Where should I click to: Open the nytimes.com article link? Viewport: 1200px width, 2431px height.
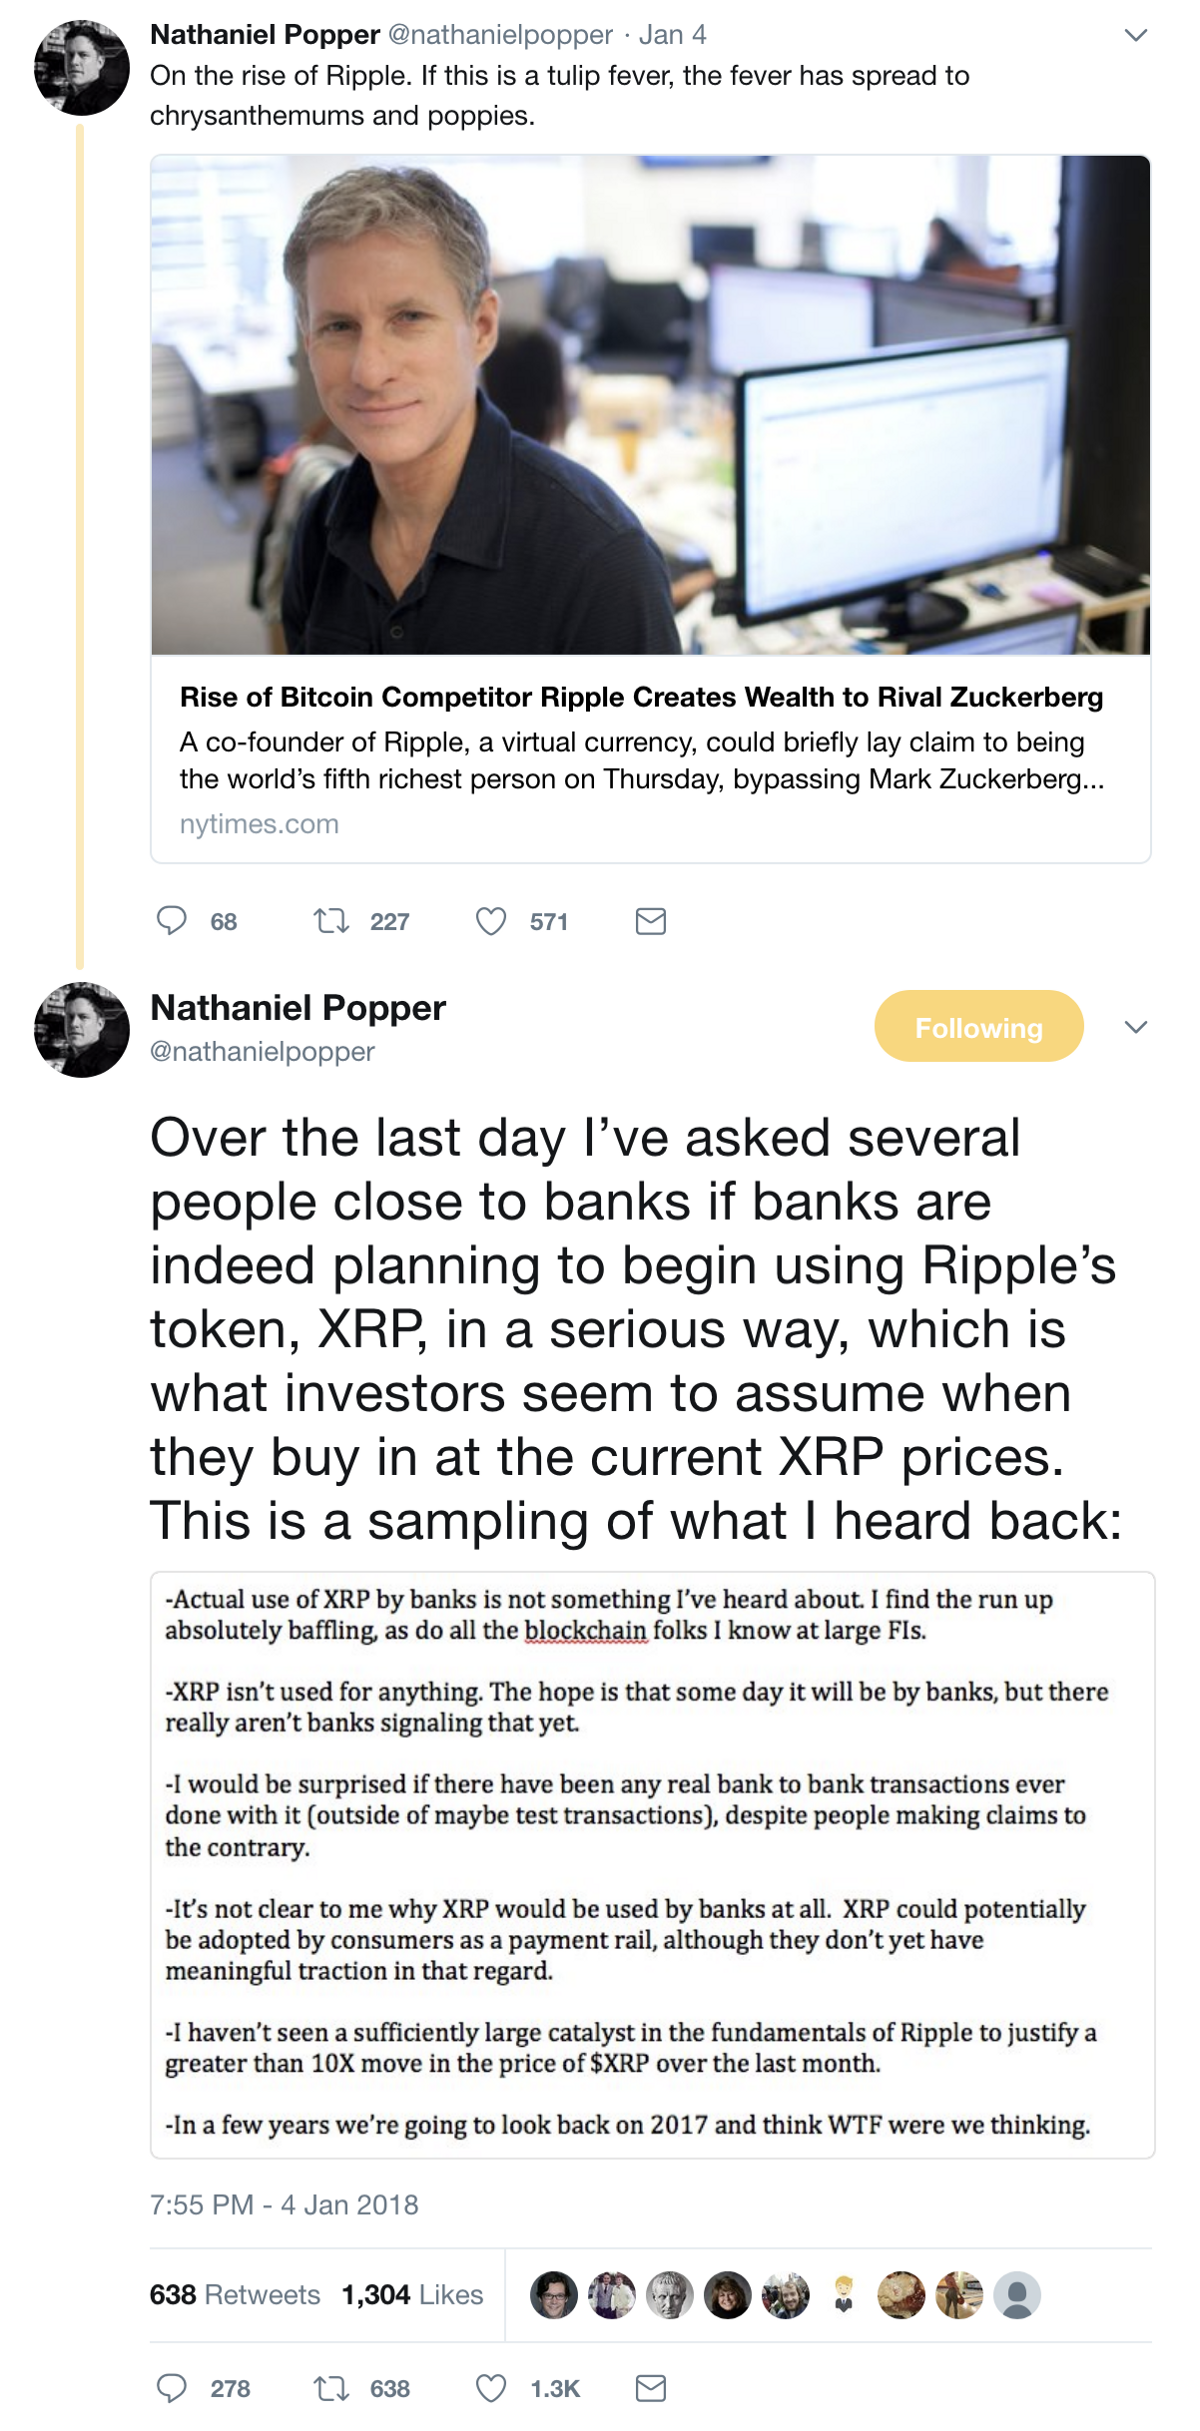click(x=259, y=824)
